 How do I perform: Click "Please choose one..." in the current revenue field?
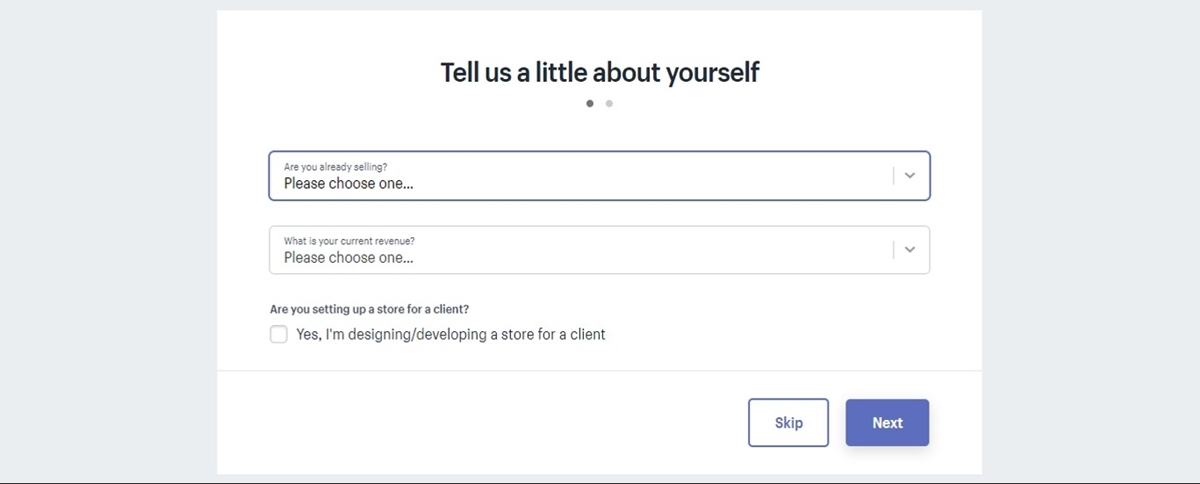click(348, 258)
